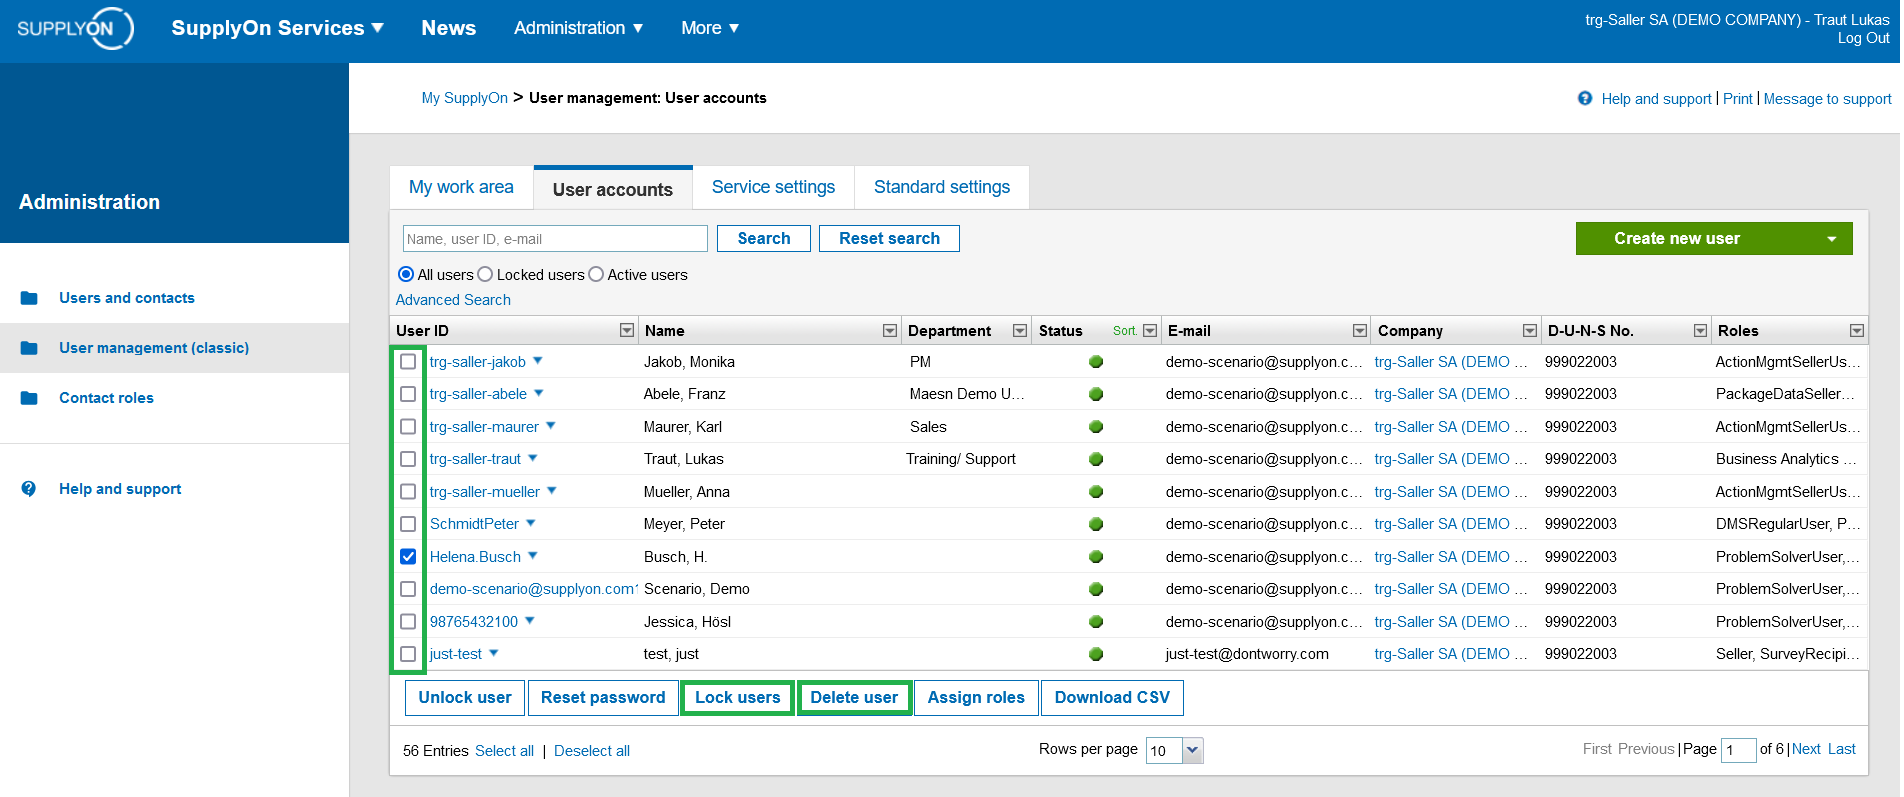
Task: Click the help question mark icon in the header
Action: [1585, 98]
